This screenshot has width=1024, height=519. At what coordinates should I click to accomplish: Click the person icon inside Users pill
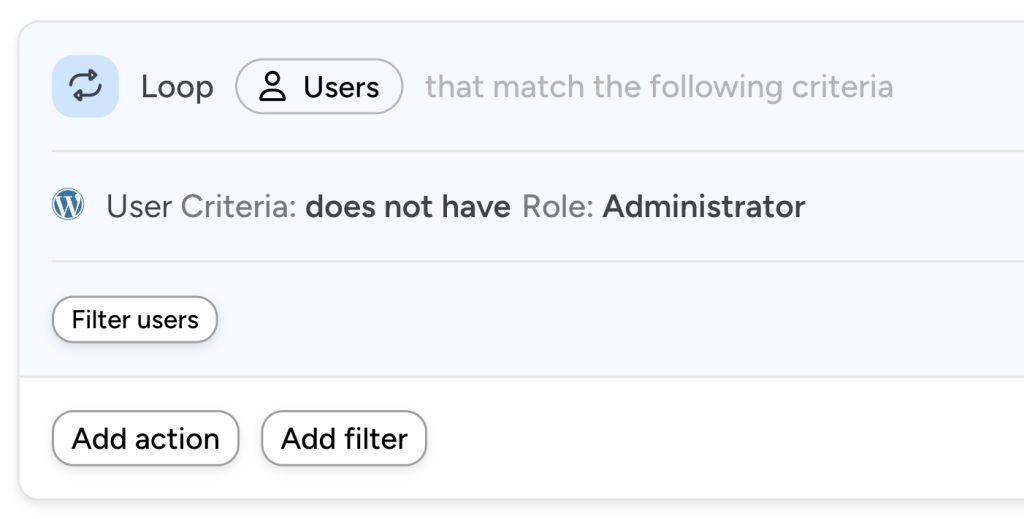[x=272, y=87]
